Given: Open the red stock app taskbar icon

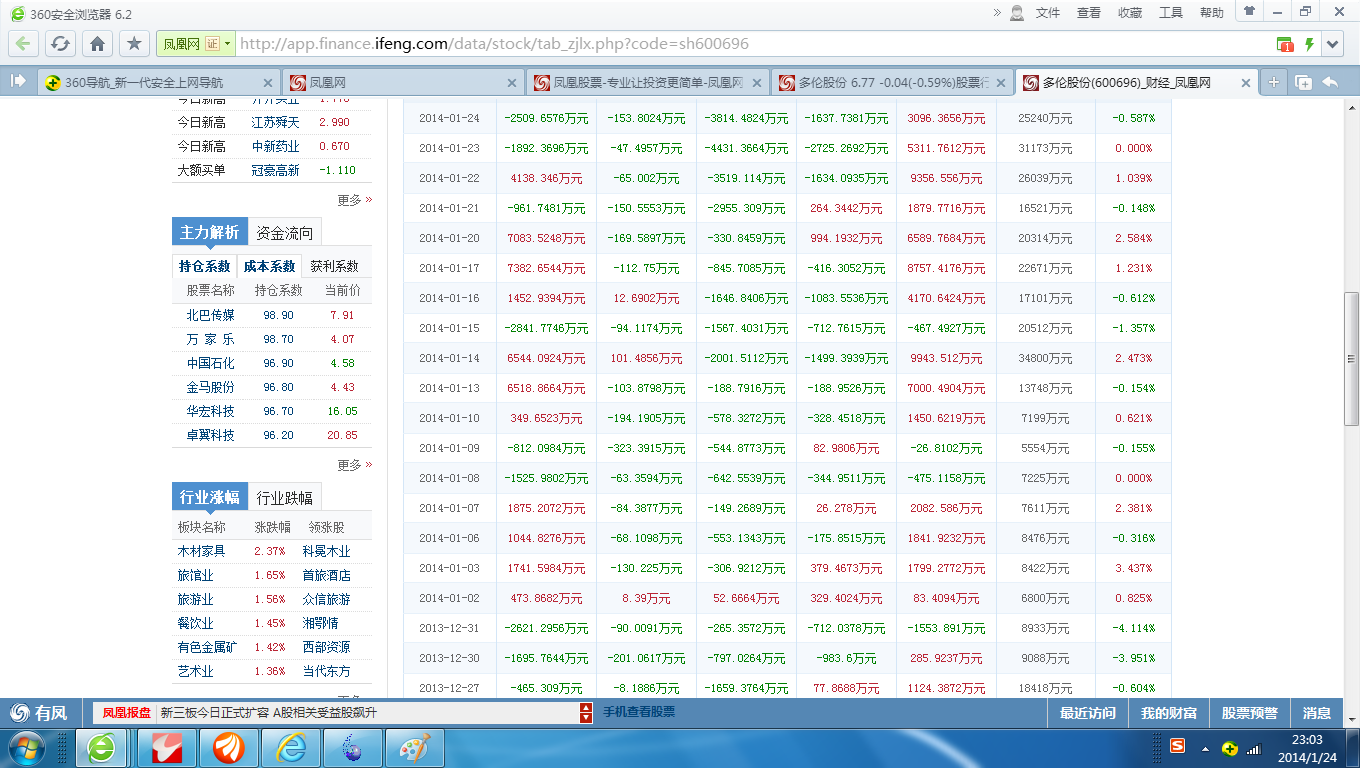Looking at the screenshot, I should pyautogui.click(x=165, y=748).
